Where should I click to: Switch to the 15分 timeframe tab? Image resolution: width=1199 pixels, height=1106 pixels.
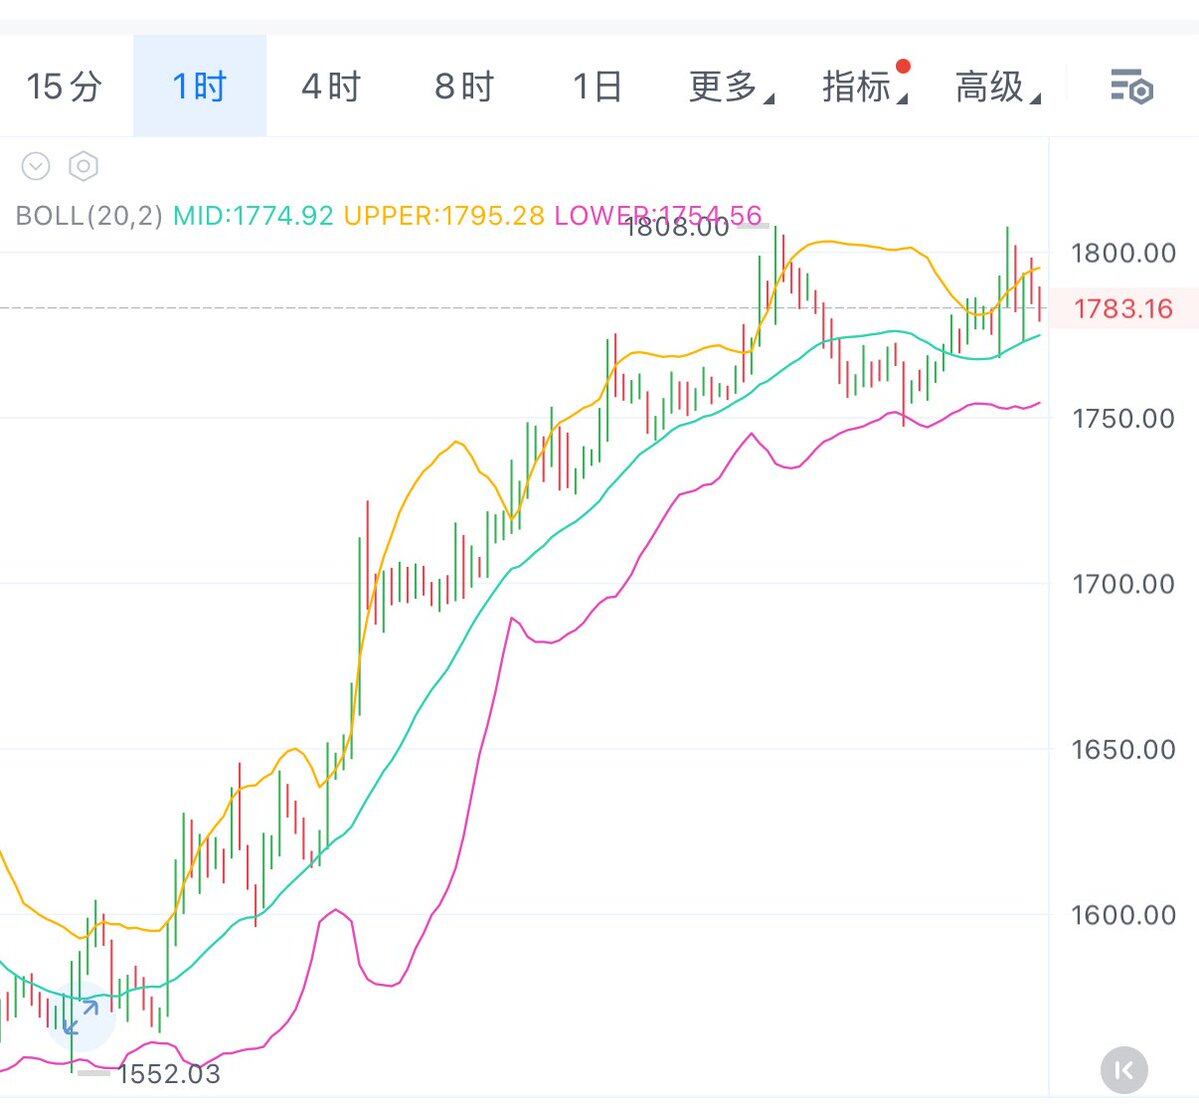point(64,86)
